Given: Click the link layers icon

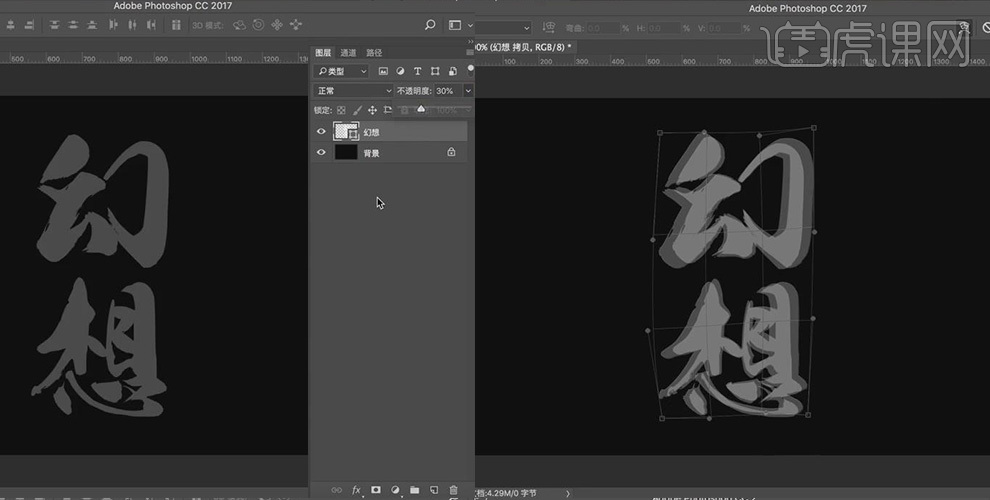Looking at the screenshot, I should (x=337, y=490).
